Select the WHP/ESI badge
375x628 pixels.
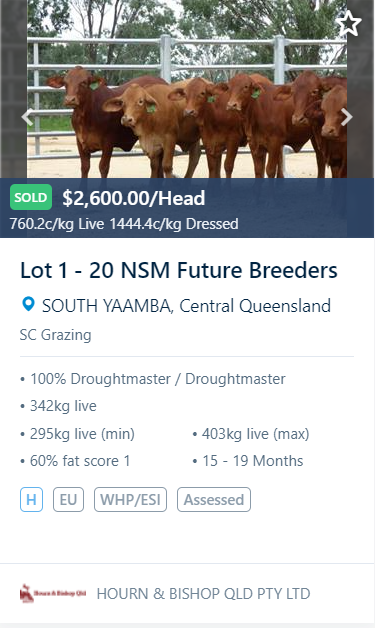130,499
